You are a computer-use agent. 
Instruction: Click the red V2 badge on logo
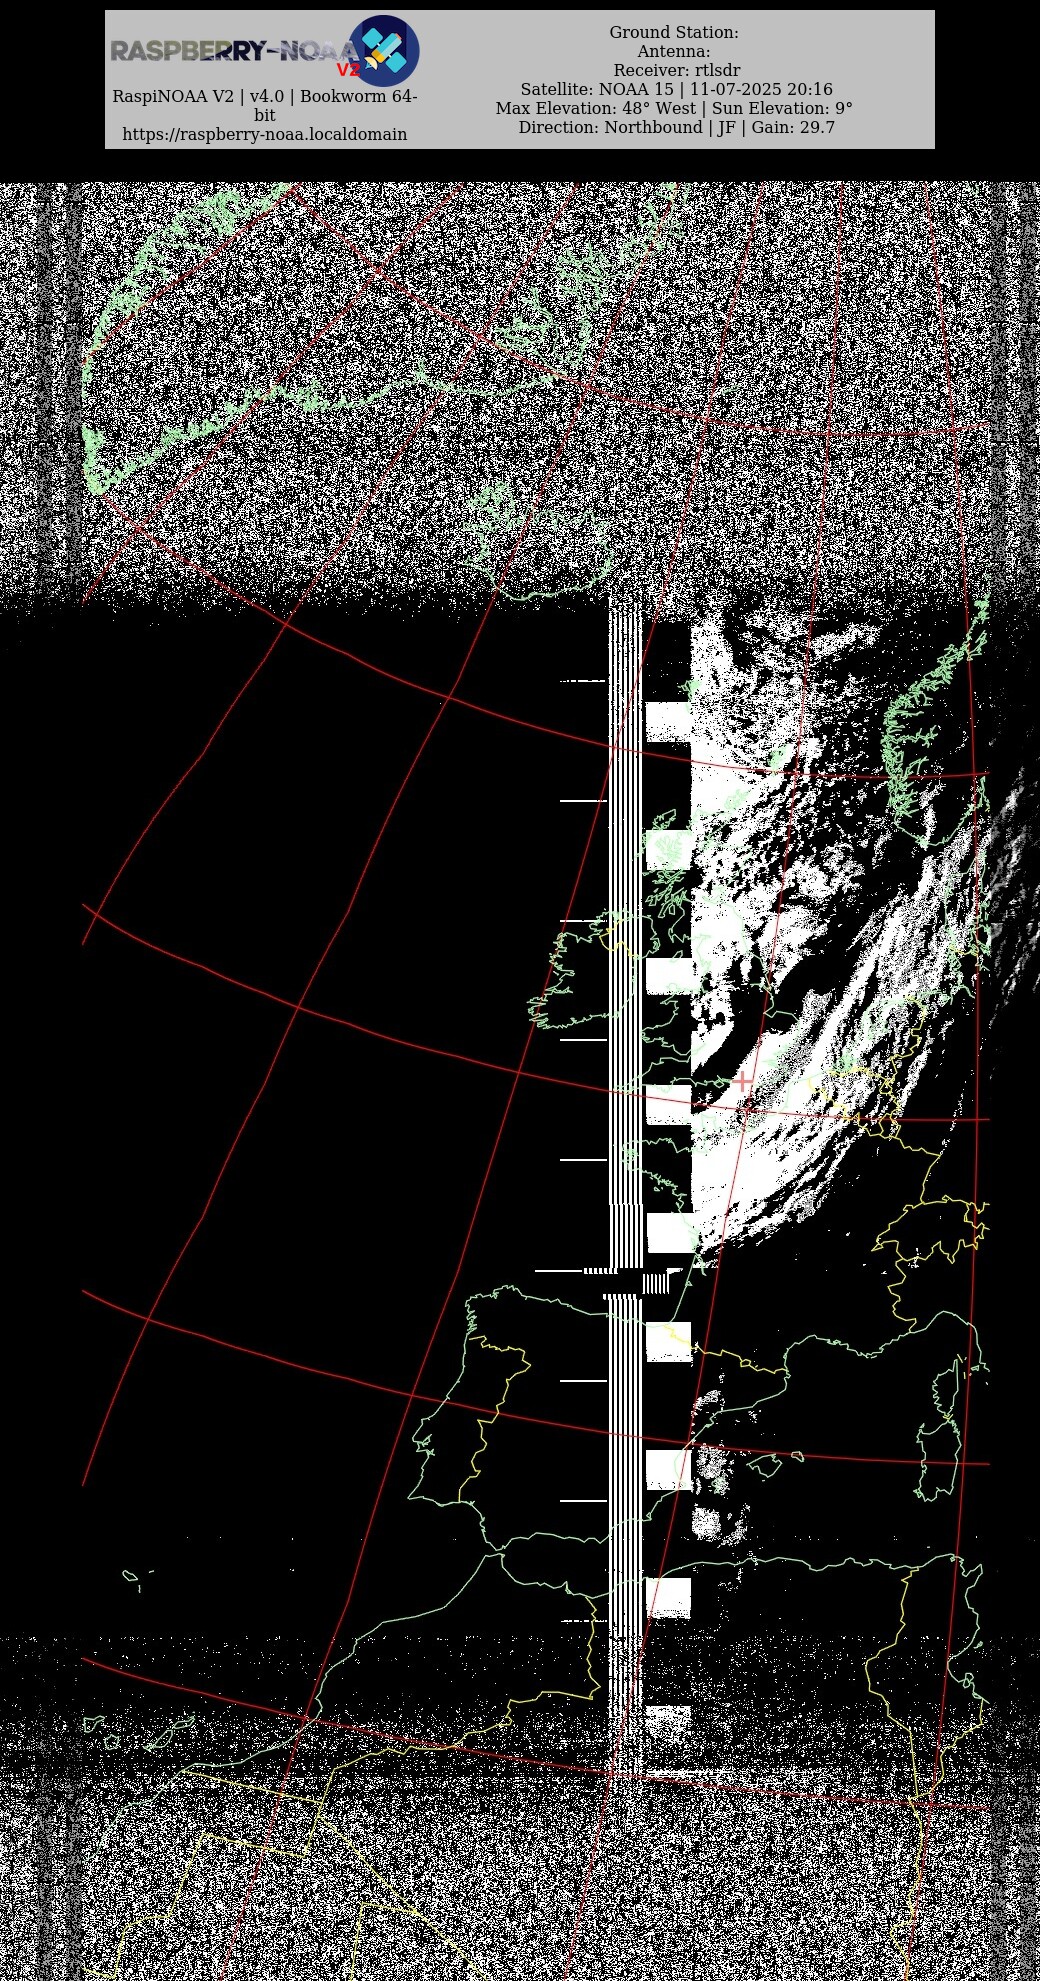tap(348, 70)
